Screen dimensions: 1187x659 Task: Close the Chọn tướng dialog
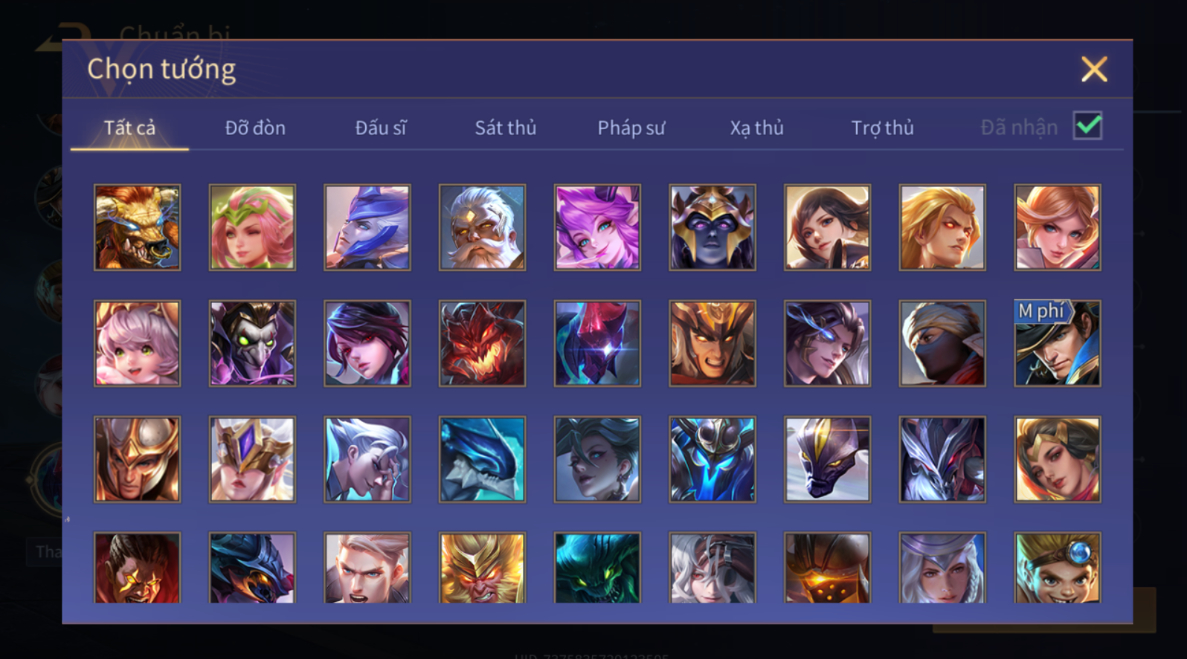tap(1094, 69)
